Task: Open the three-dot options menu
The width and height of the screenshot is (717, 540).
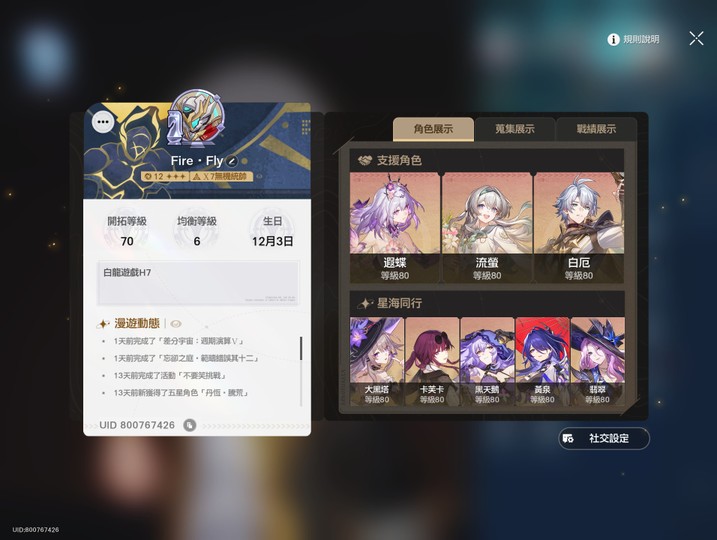Action: click(103, 122)
